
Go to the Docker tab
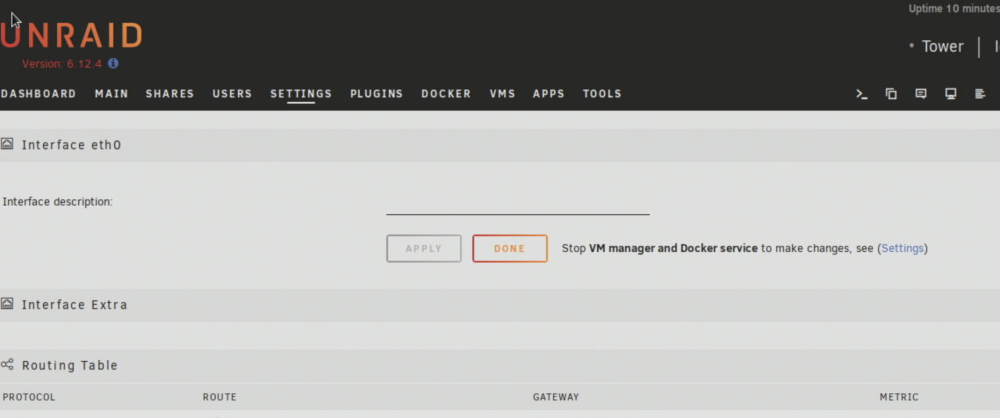click(446, 94)
